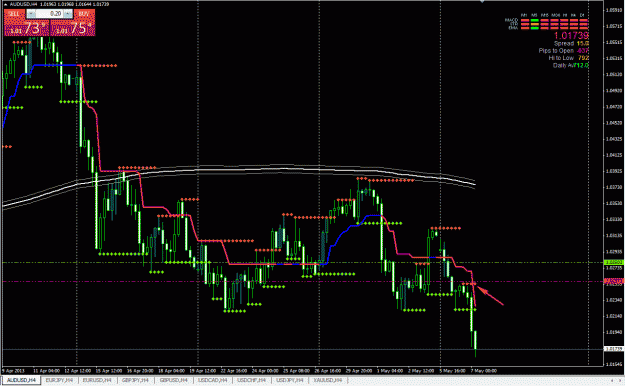This screenshot has height=386, width=625.
Task: Select the GBPUSD,H4 chart tab
Action: [174, 380]
